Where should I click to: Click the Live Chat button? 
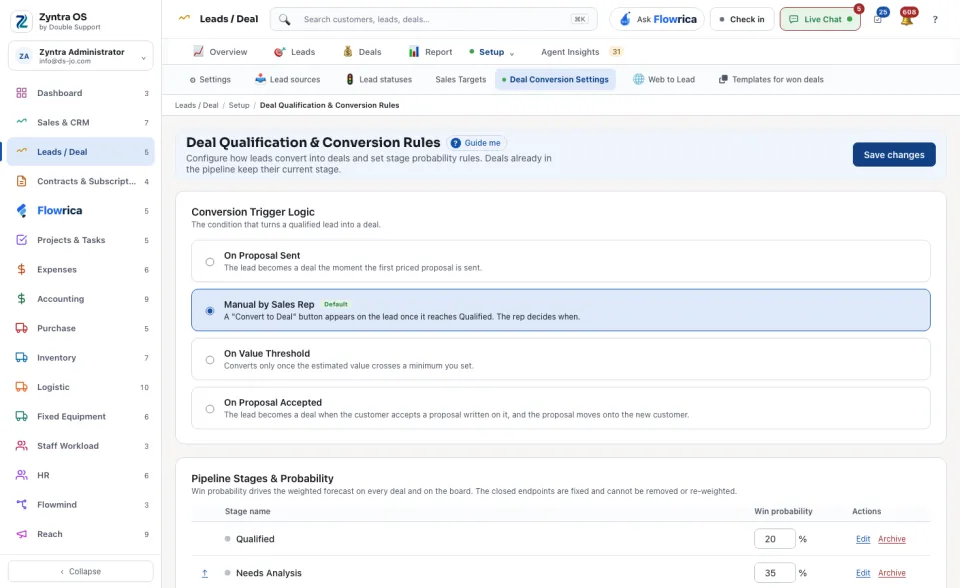pos(820,20)
